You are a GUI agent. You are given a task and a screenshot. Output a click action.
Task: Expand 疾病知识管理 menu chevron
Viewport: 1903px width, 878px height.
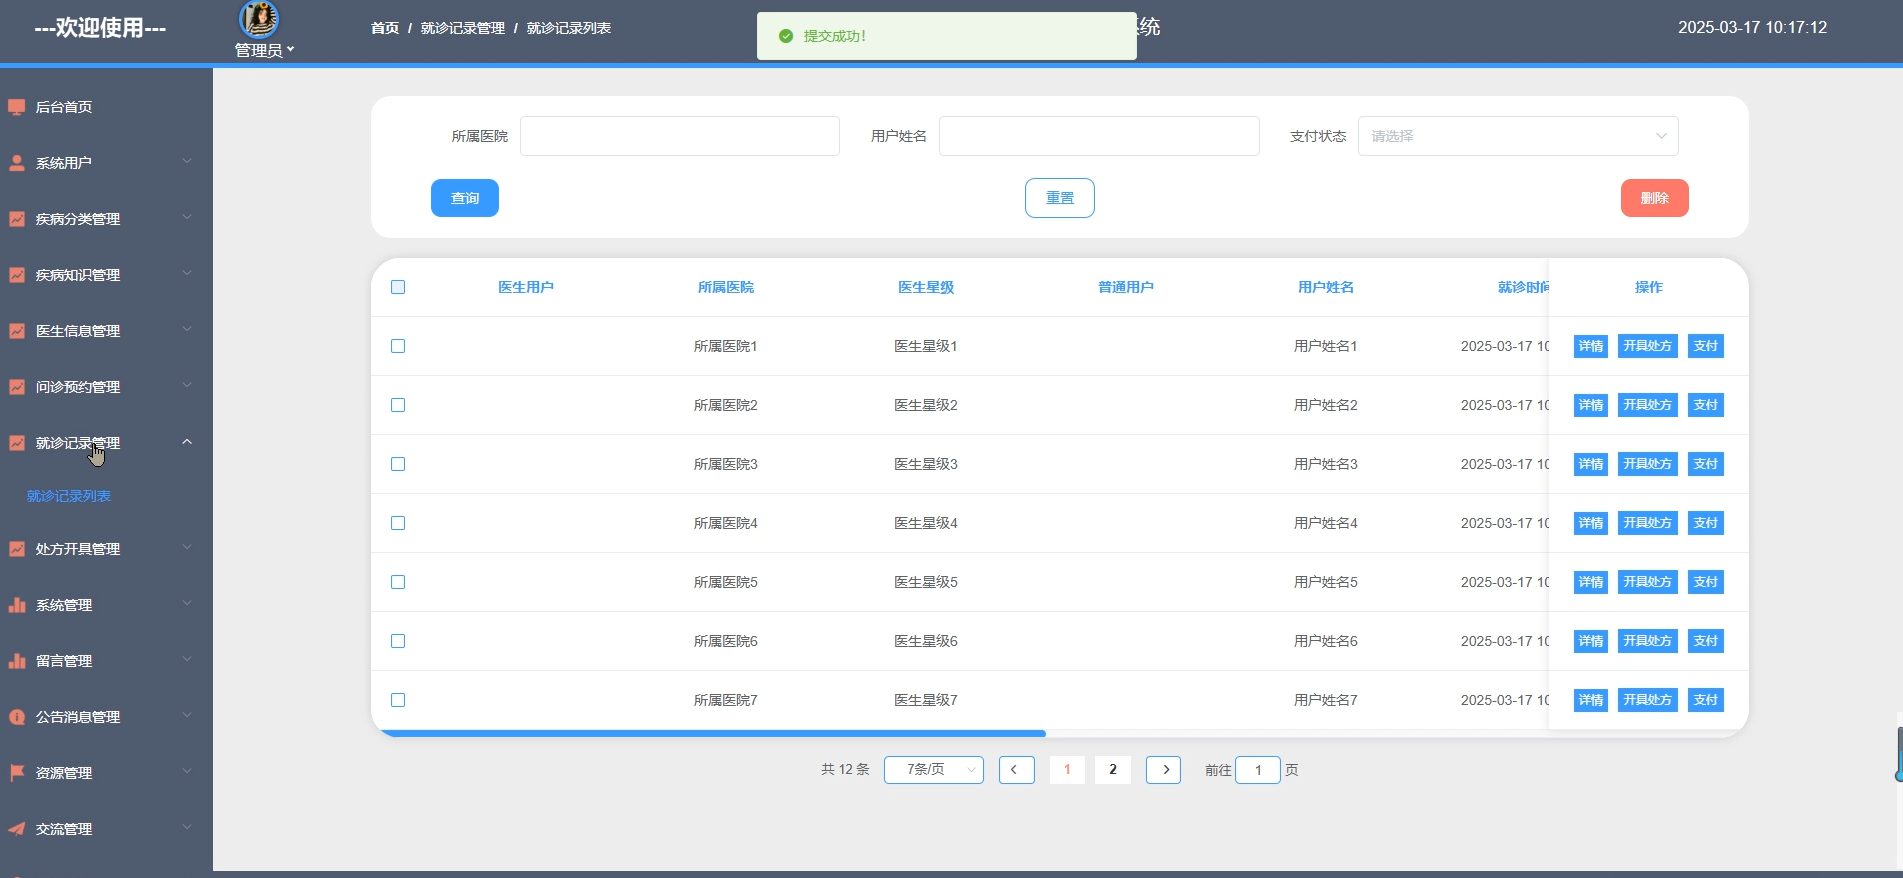coord(187,273)
